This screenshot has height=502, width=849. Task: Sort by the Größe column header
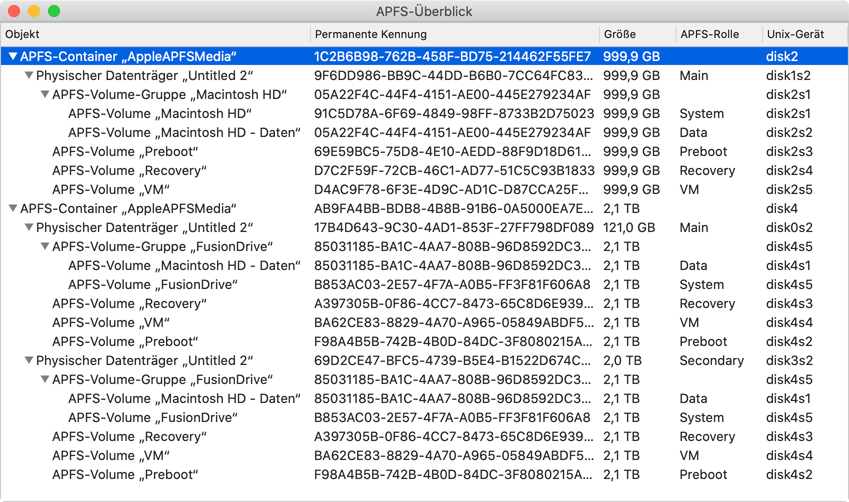click(637, 34)
